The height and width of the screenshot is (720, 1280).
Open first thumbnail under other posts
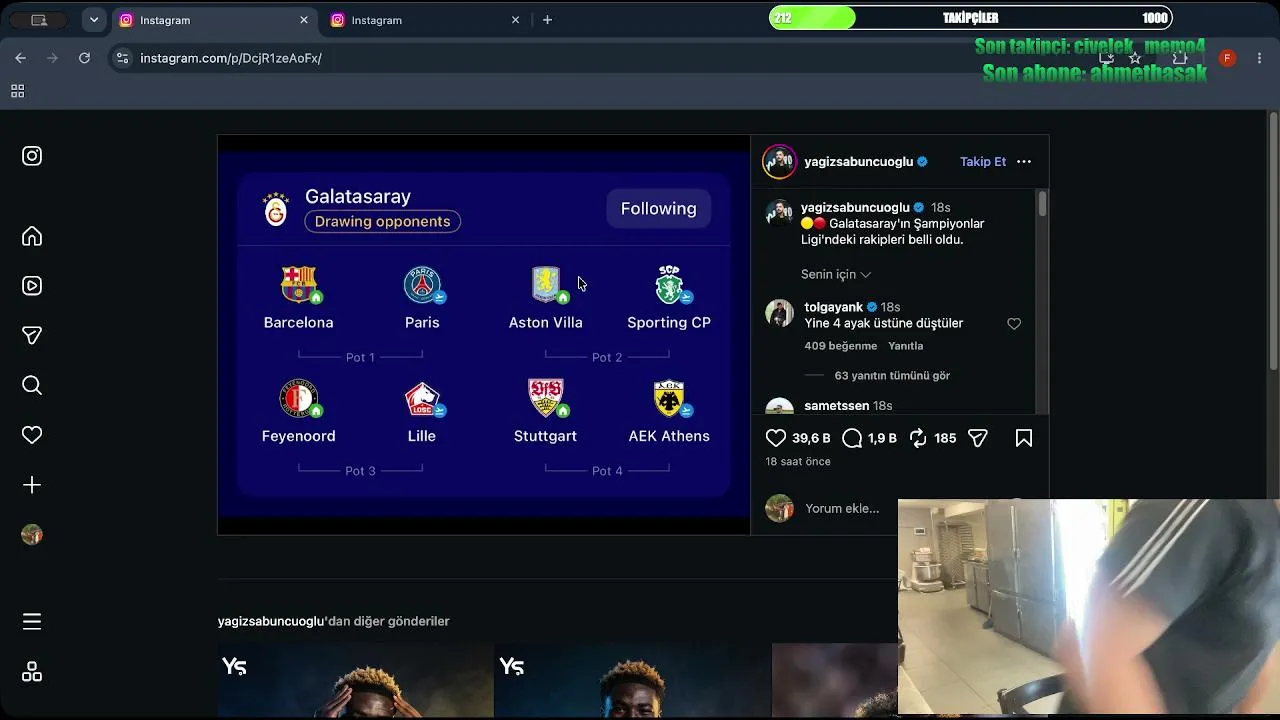click(355, 681)
